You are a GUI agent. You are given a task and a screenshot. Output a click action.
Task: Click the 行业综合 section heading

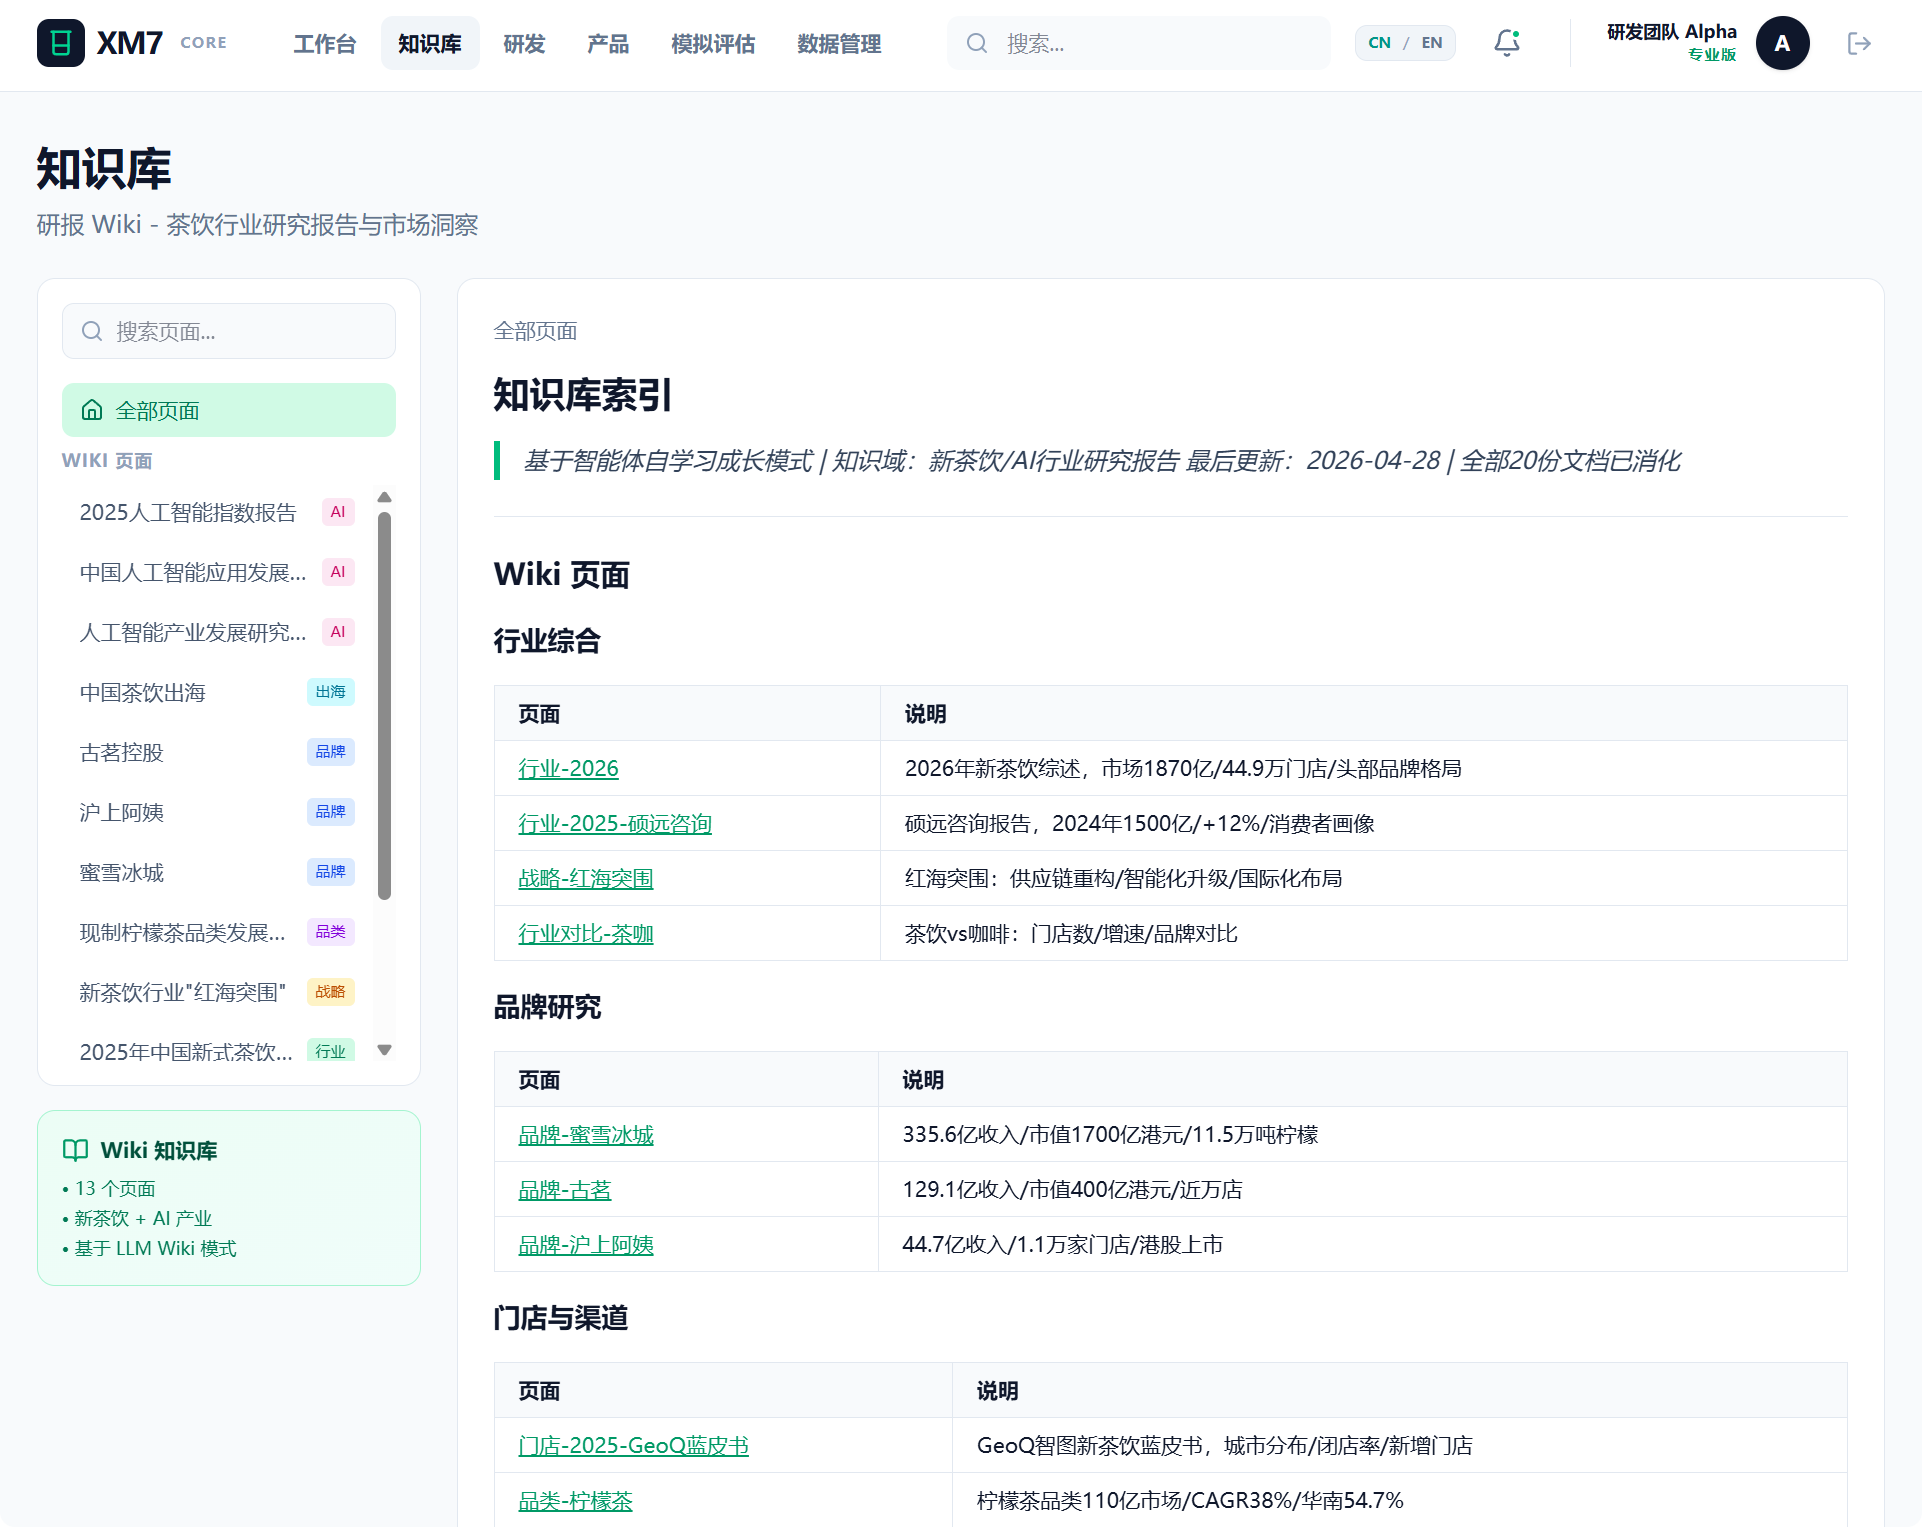click(547, 641)
